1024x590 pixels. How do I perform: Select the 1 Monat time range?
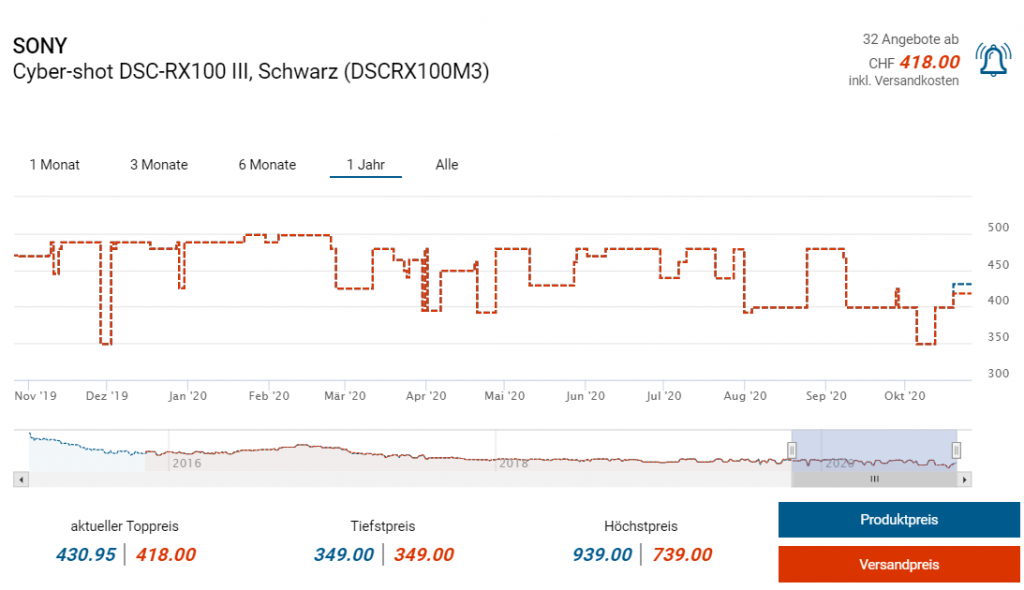(x=54, y=165)
